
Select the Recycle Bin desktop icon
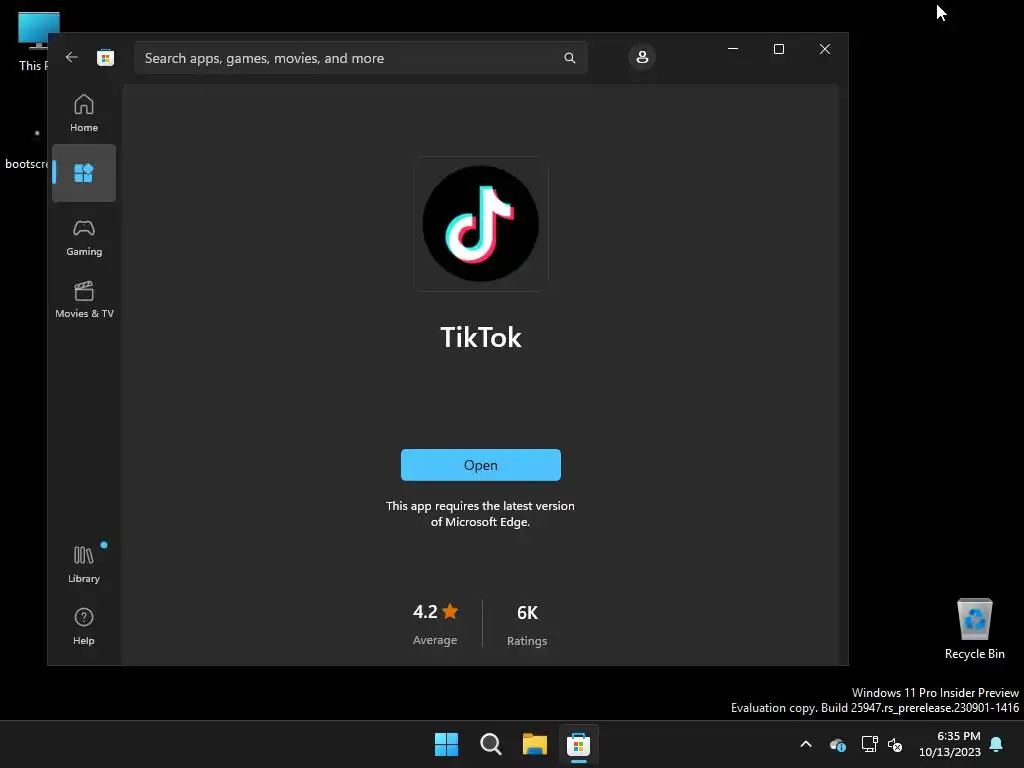click(974, 629)
